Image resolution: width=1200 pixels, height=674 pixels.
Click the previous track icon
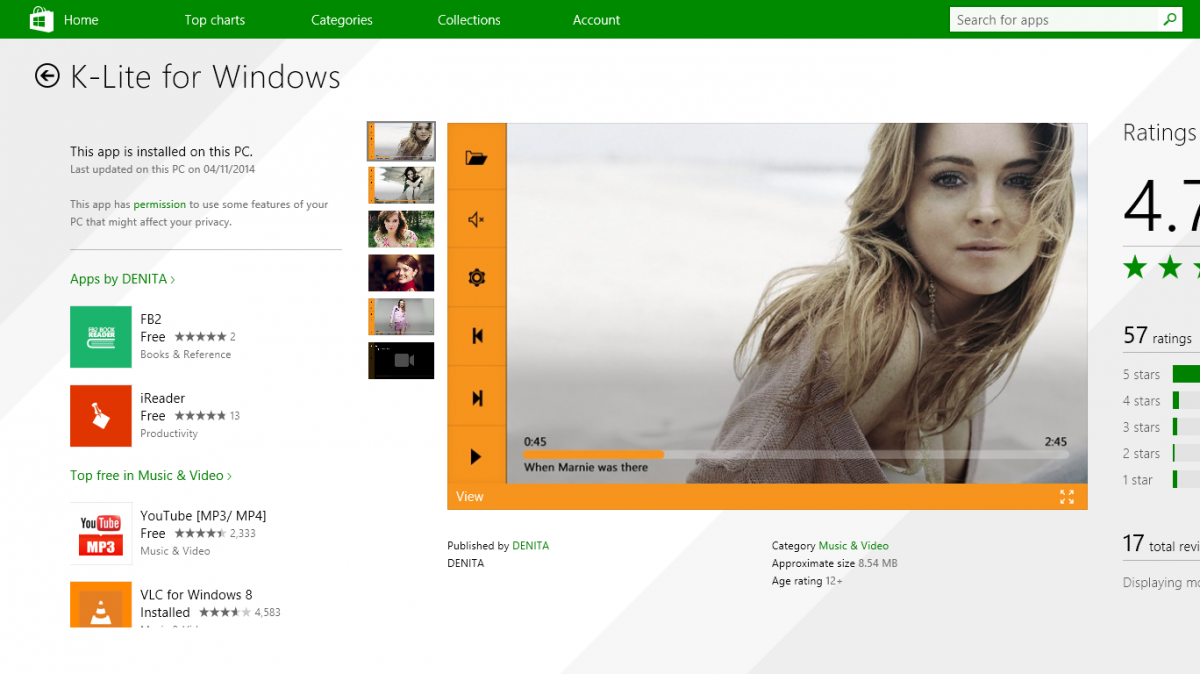click(477, 336)
